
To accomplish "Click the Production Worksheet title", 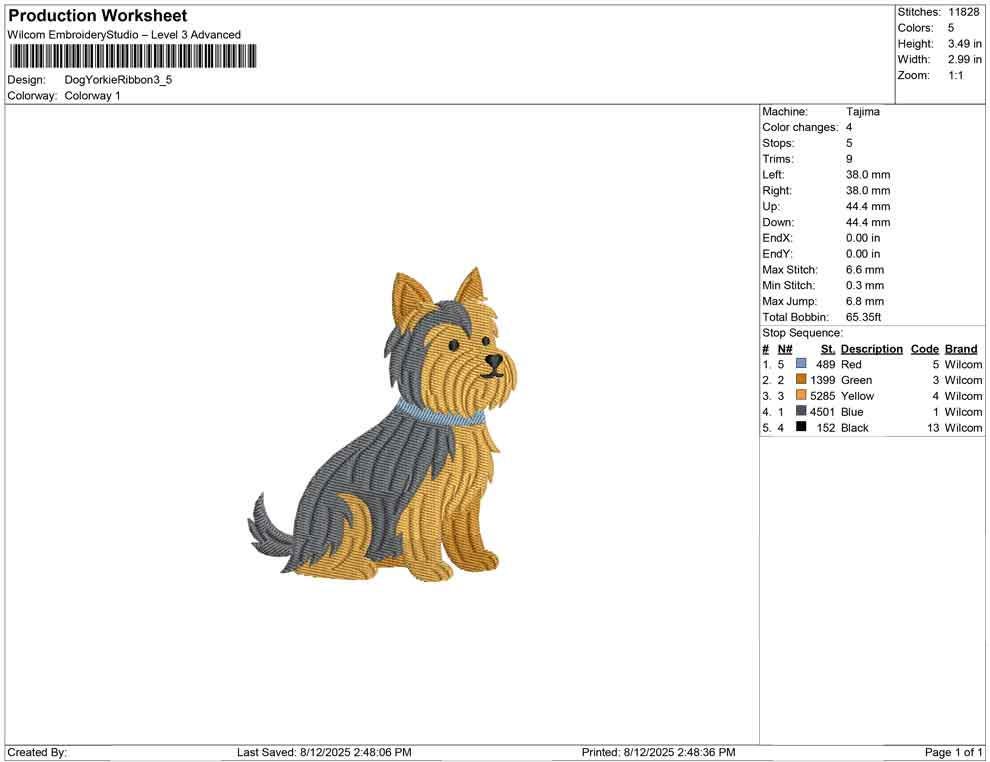I will 97,16.
